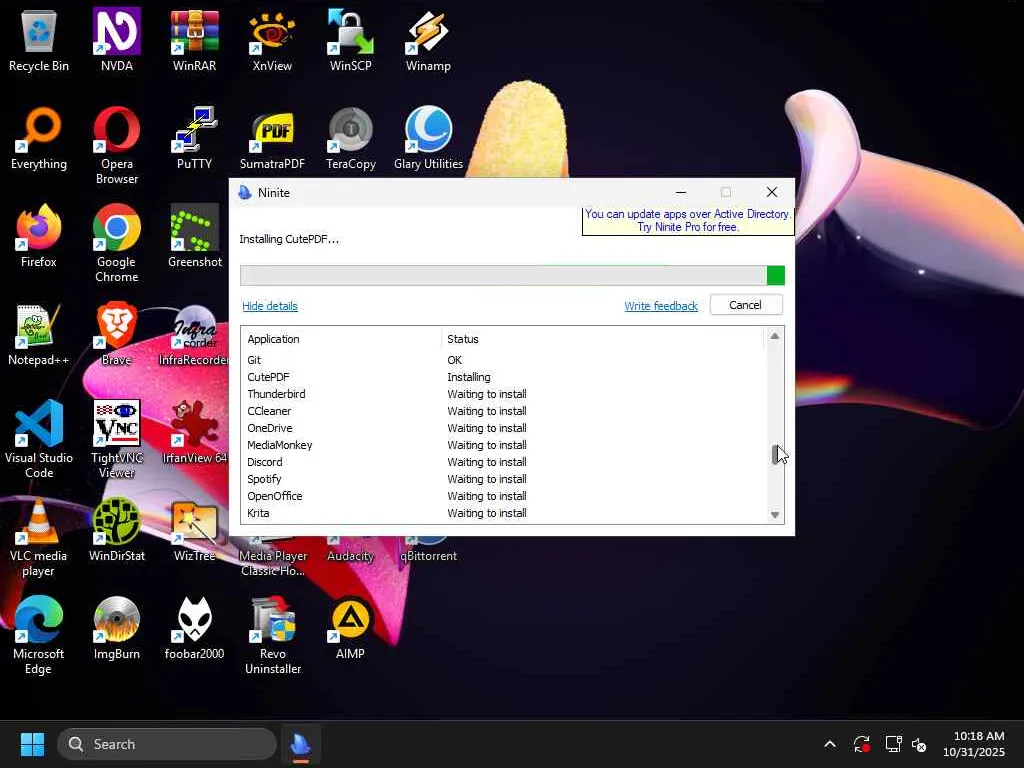Click scrollbar down arrow in details list
The height and width of the screenshot is (768, 1024).
(775, 515)
